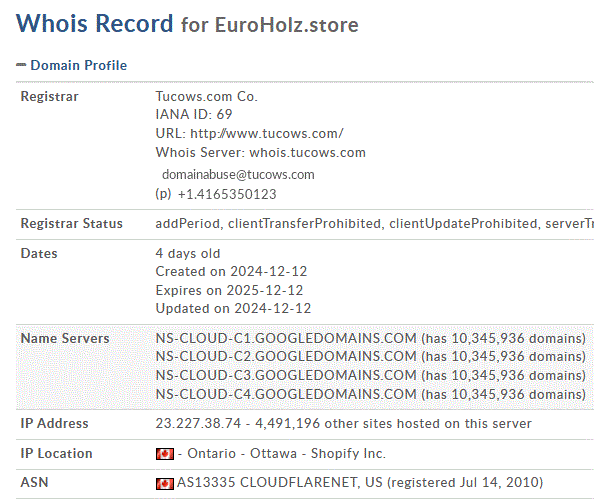Viewport: 595px width, 500px height.
Task: Click the minus icon beside Domain Profile
Action: pyautogui.click(x=21, y=65)
